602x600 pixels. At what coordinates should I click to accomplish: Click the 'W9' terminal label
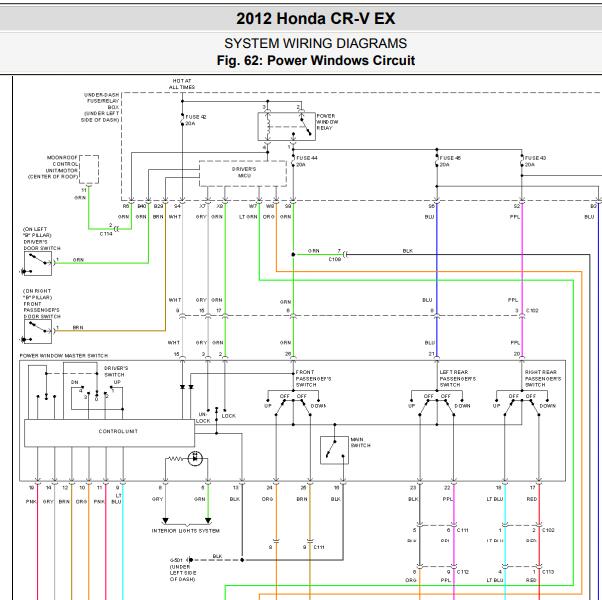coord(270,206)
